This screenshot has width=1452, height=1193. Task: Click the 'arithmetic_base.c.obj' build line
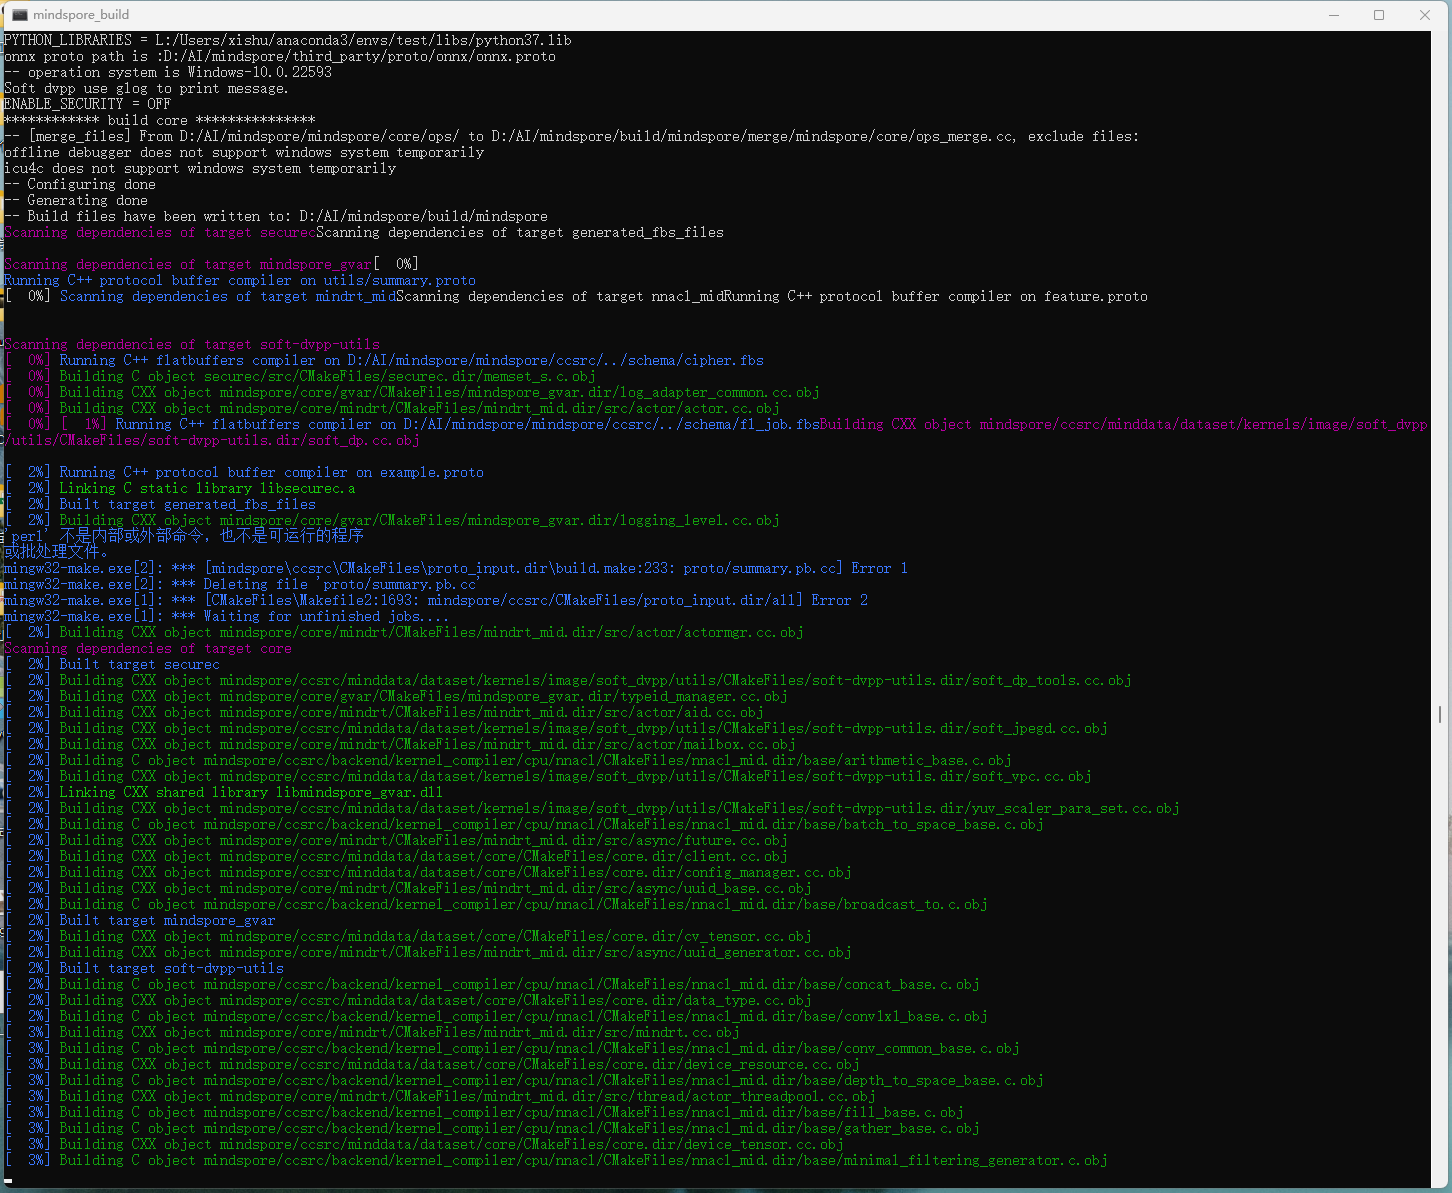click(508, 760)
